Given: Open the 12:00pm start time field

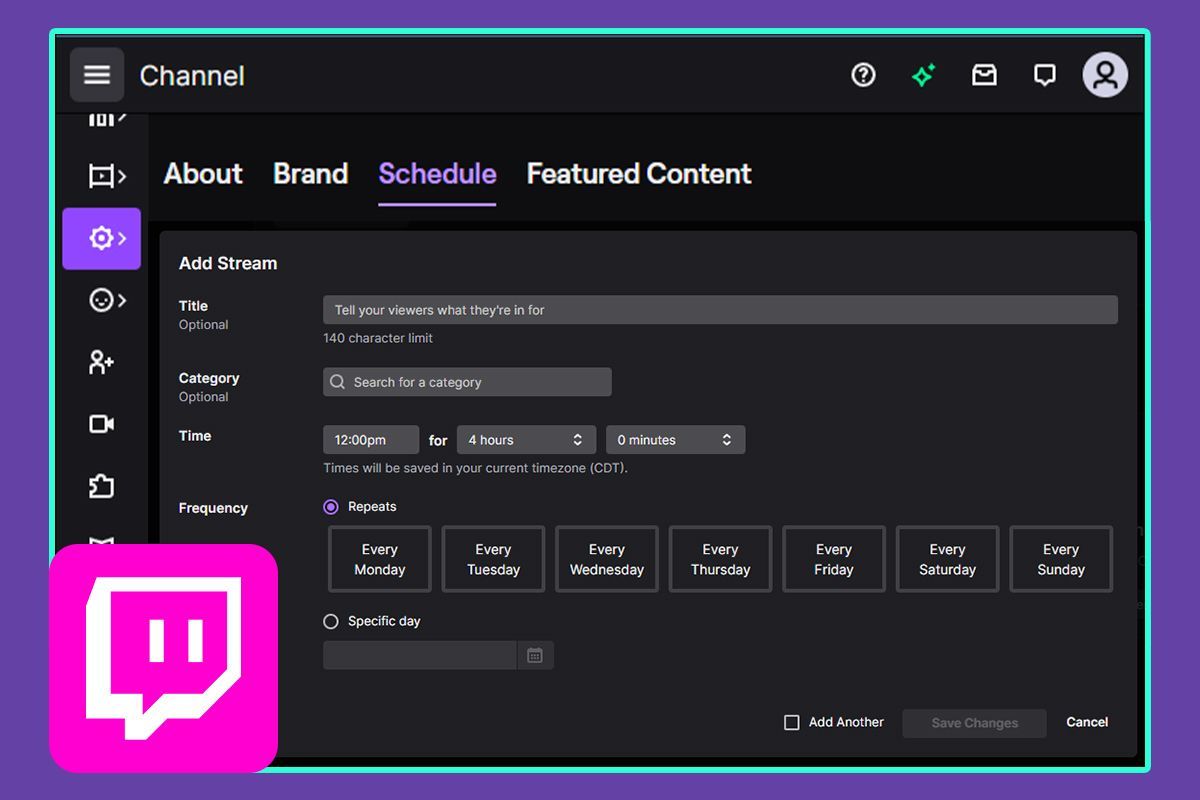Looking at the screenshot, I should point(371,440).
